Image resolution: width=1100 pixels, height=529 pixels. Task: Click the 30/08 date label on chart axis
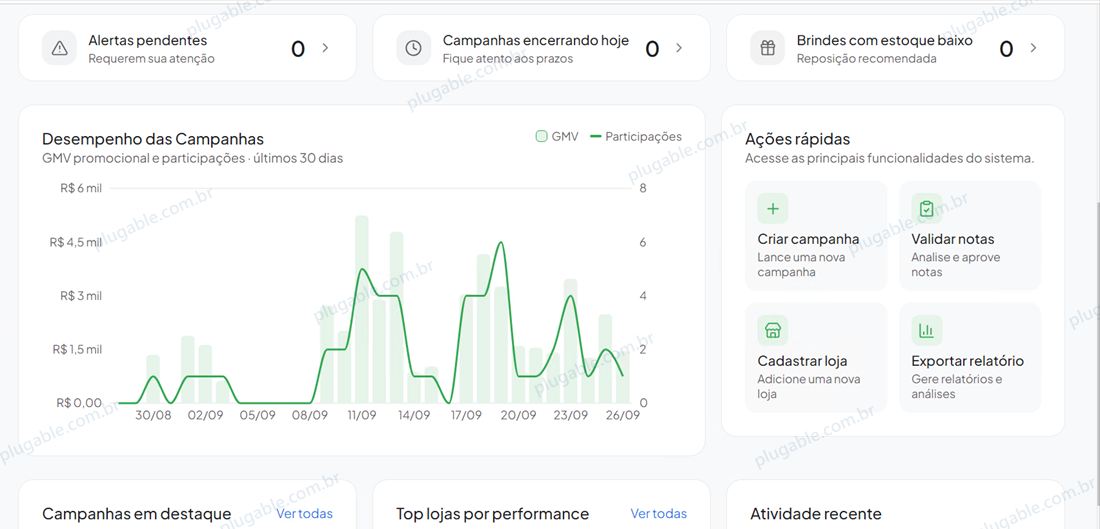(x=153, y=415)
